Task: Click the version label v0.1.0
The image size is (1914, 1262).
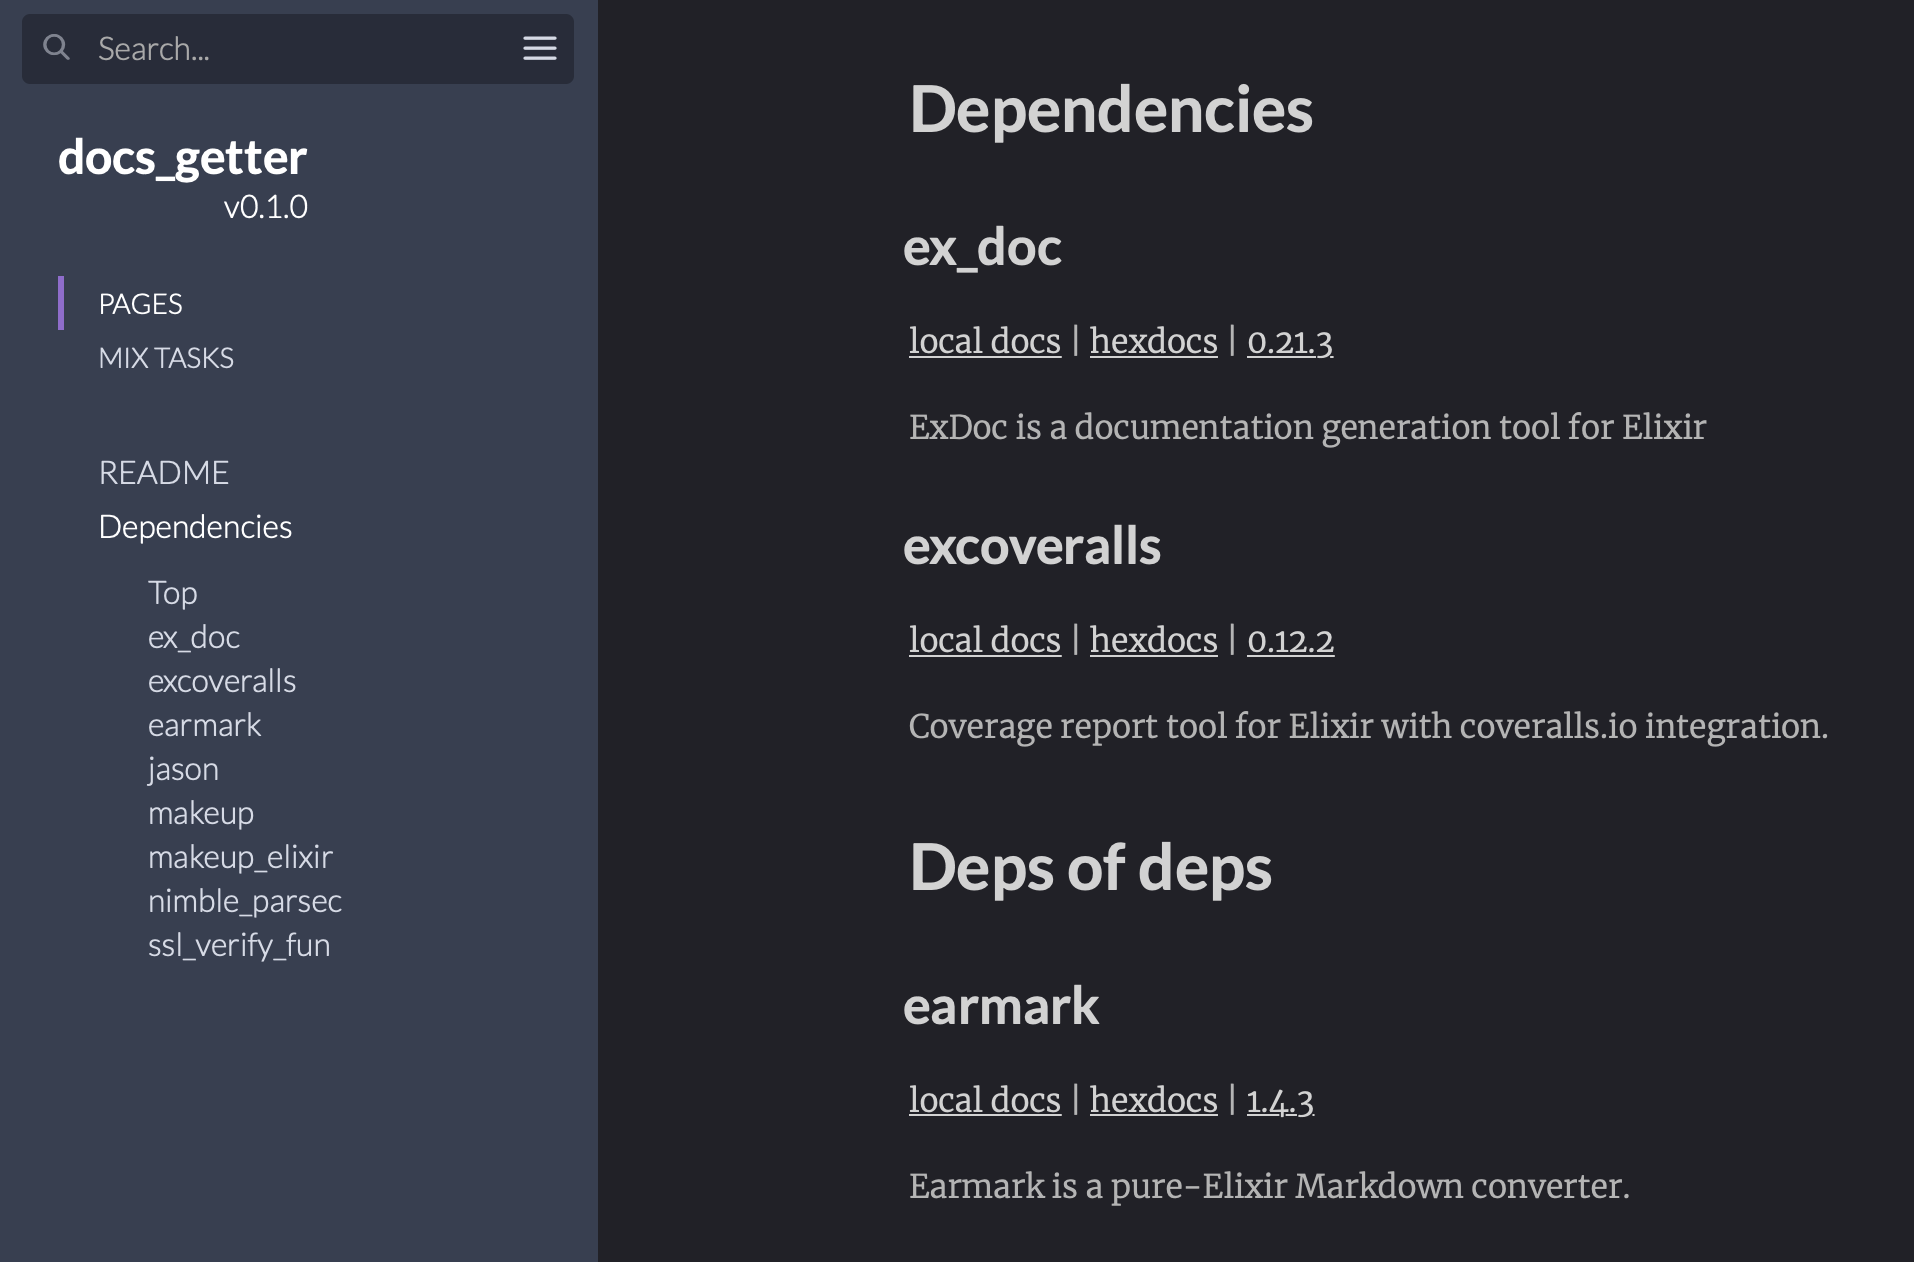Action: click(265, 207)
